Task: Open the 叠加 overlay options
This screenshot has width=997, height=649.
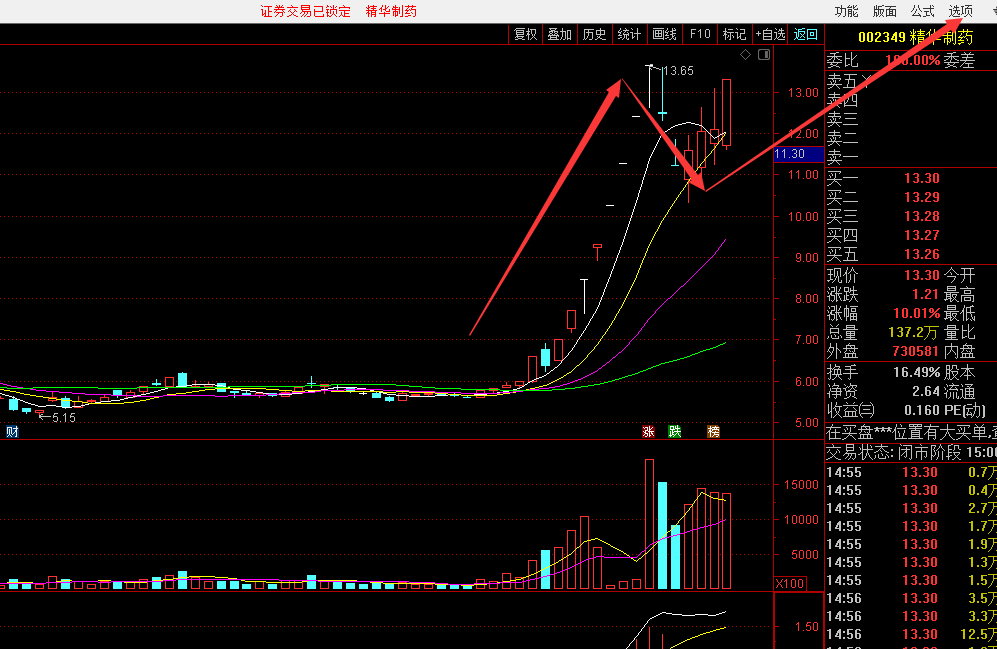Action: click(x=560, y=34)
